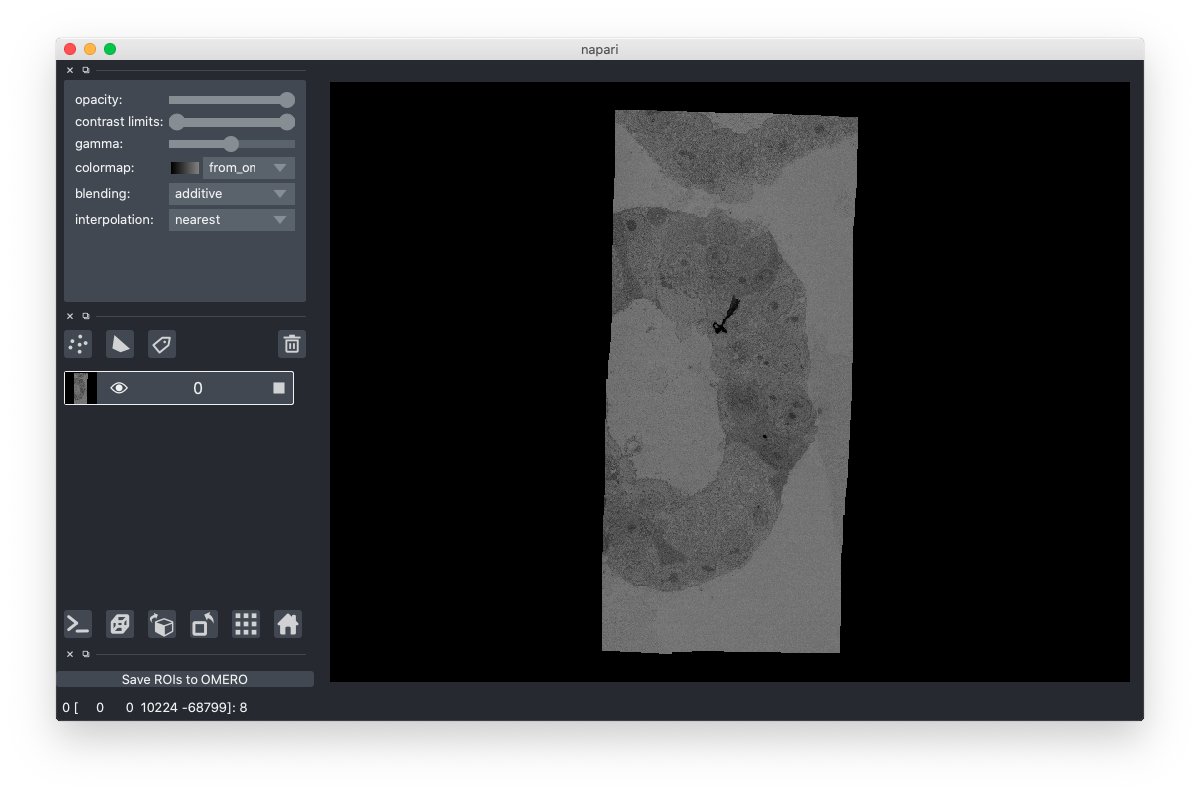The height and width of the screenshot is (795, 1200).
Task: Toggle 2D/3D view cube icon
Action: click(120, 624)
